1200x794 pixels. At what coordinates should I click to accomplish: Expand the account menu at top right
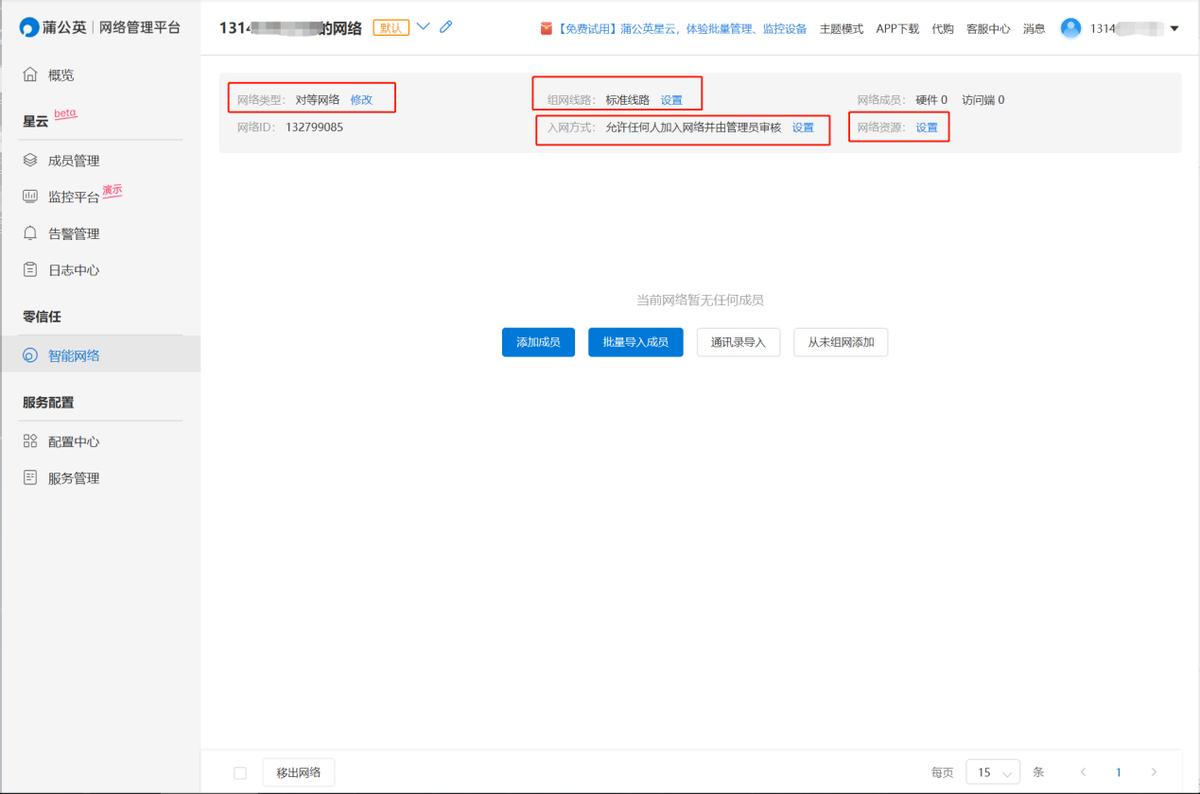click(x=1173, y=28)
